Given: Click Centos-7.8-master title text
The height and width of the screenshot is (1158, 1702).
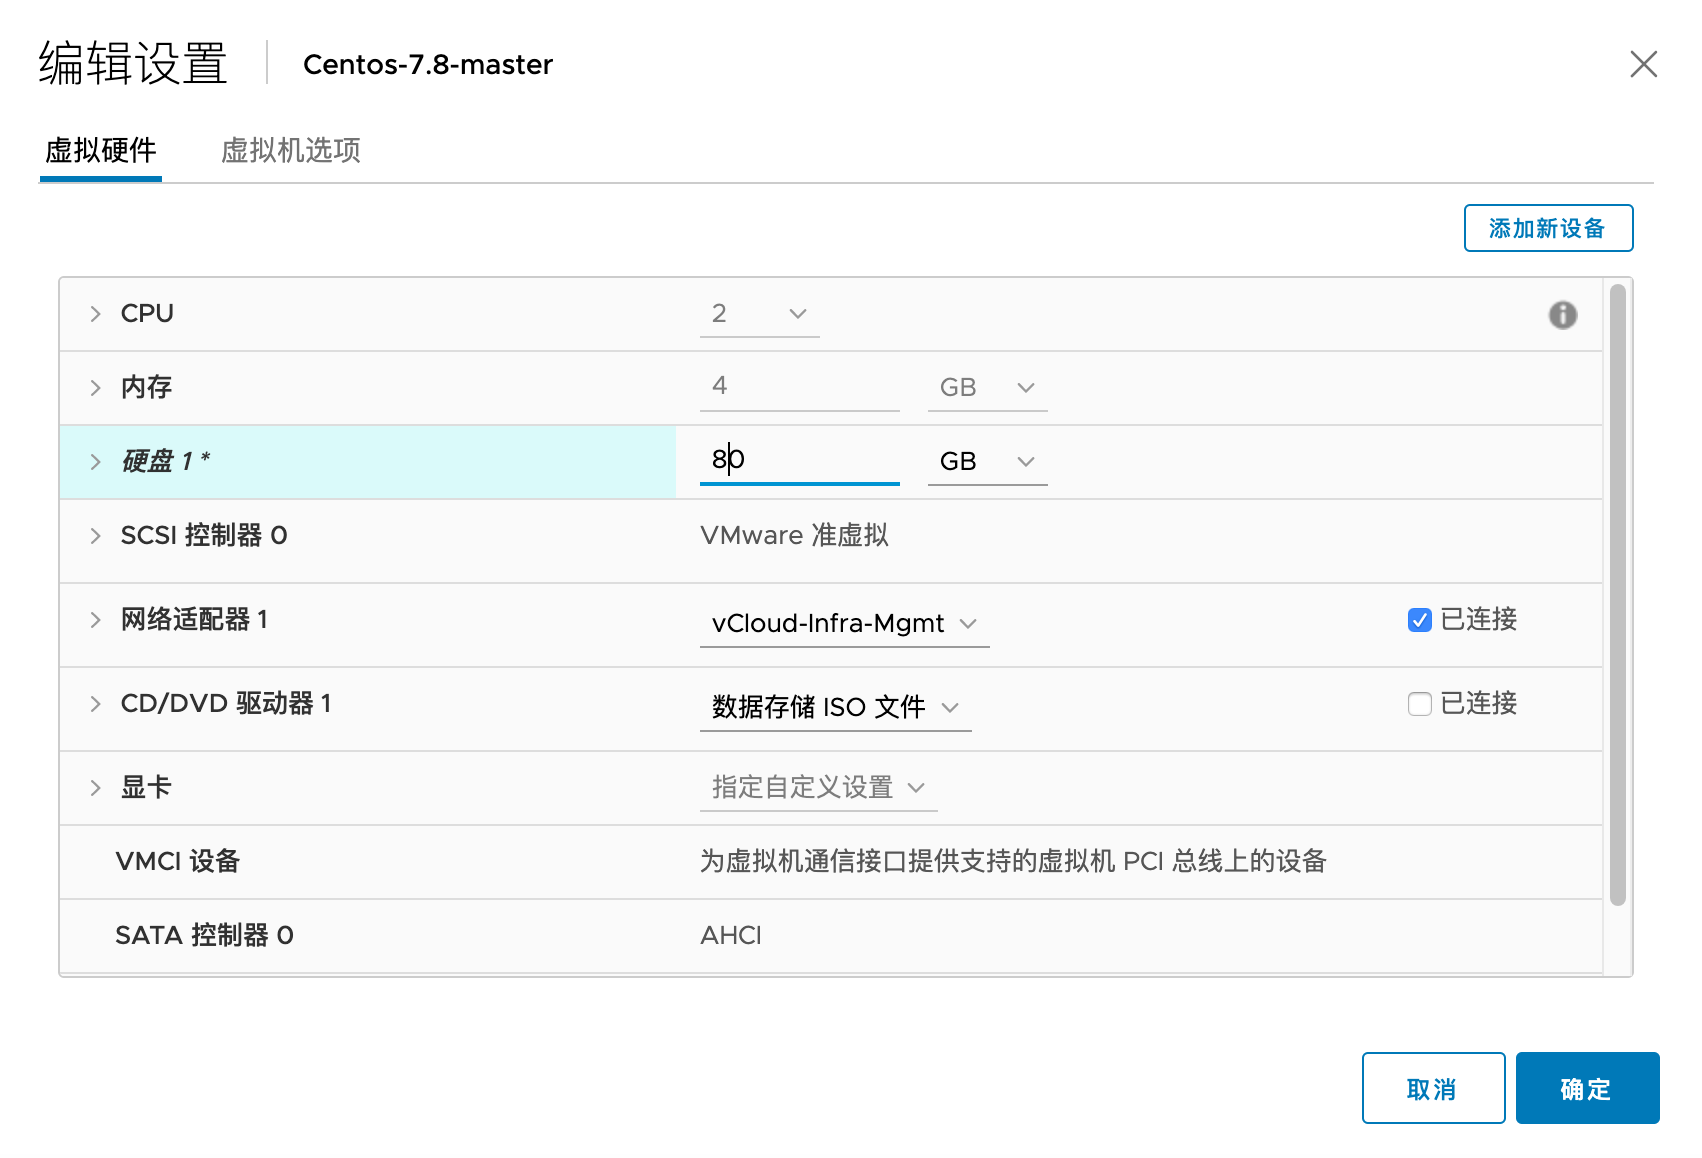Looking at the screenshot, I should pos(428,64).
